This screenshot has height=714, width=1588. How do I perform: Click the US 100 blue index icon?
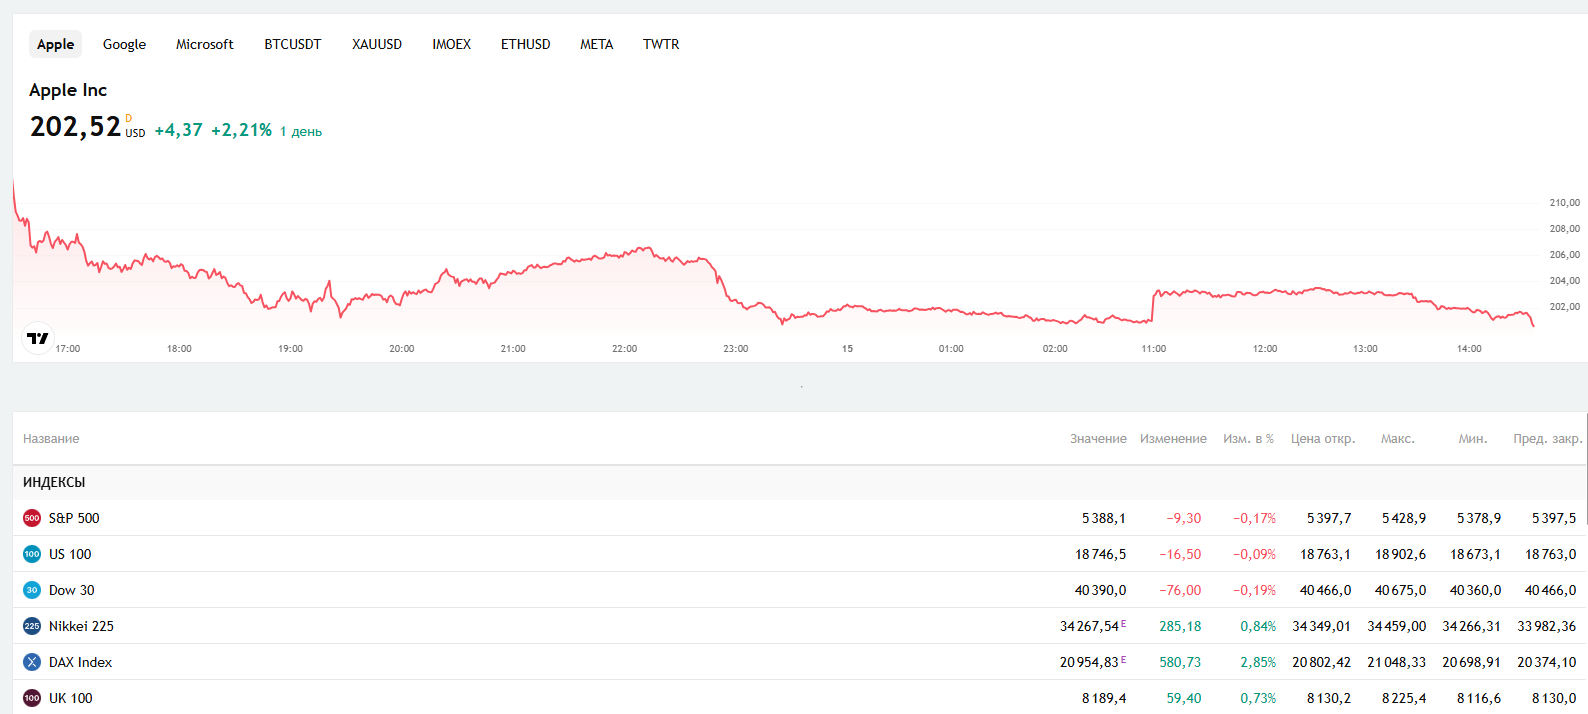click(32, 554)
